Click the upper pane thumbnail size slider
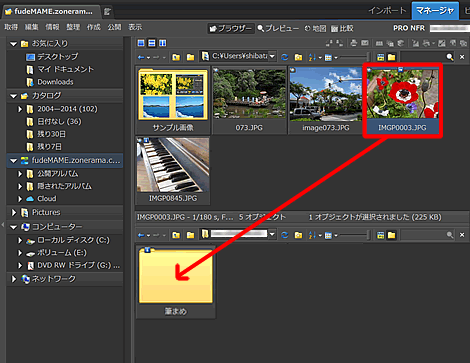 tap(355, 57)
